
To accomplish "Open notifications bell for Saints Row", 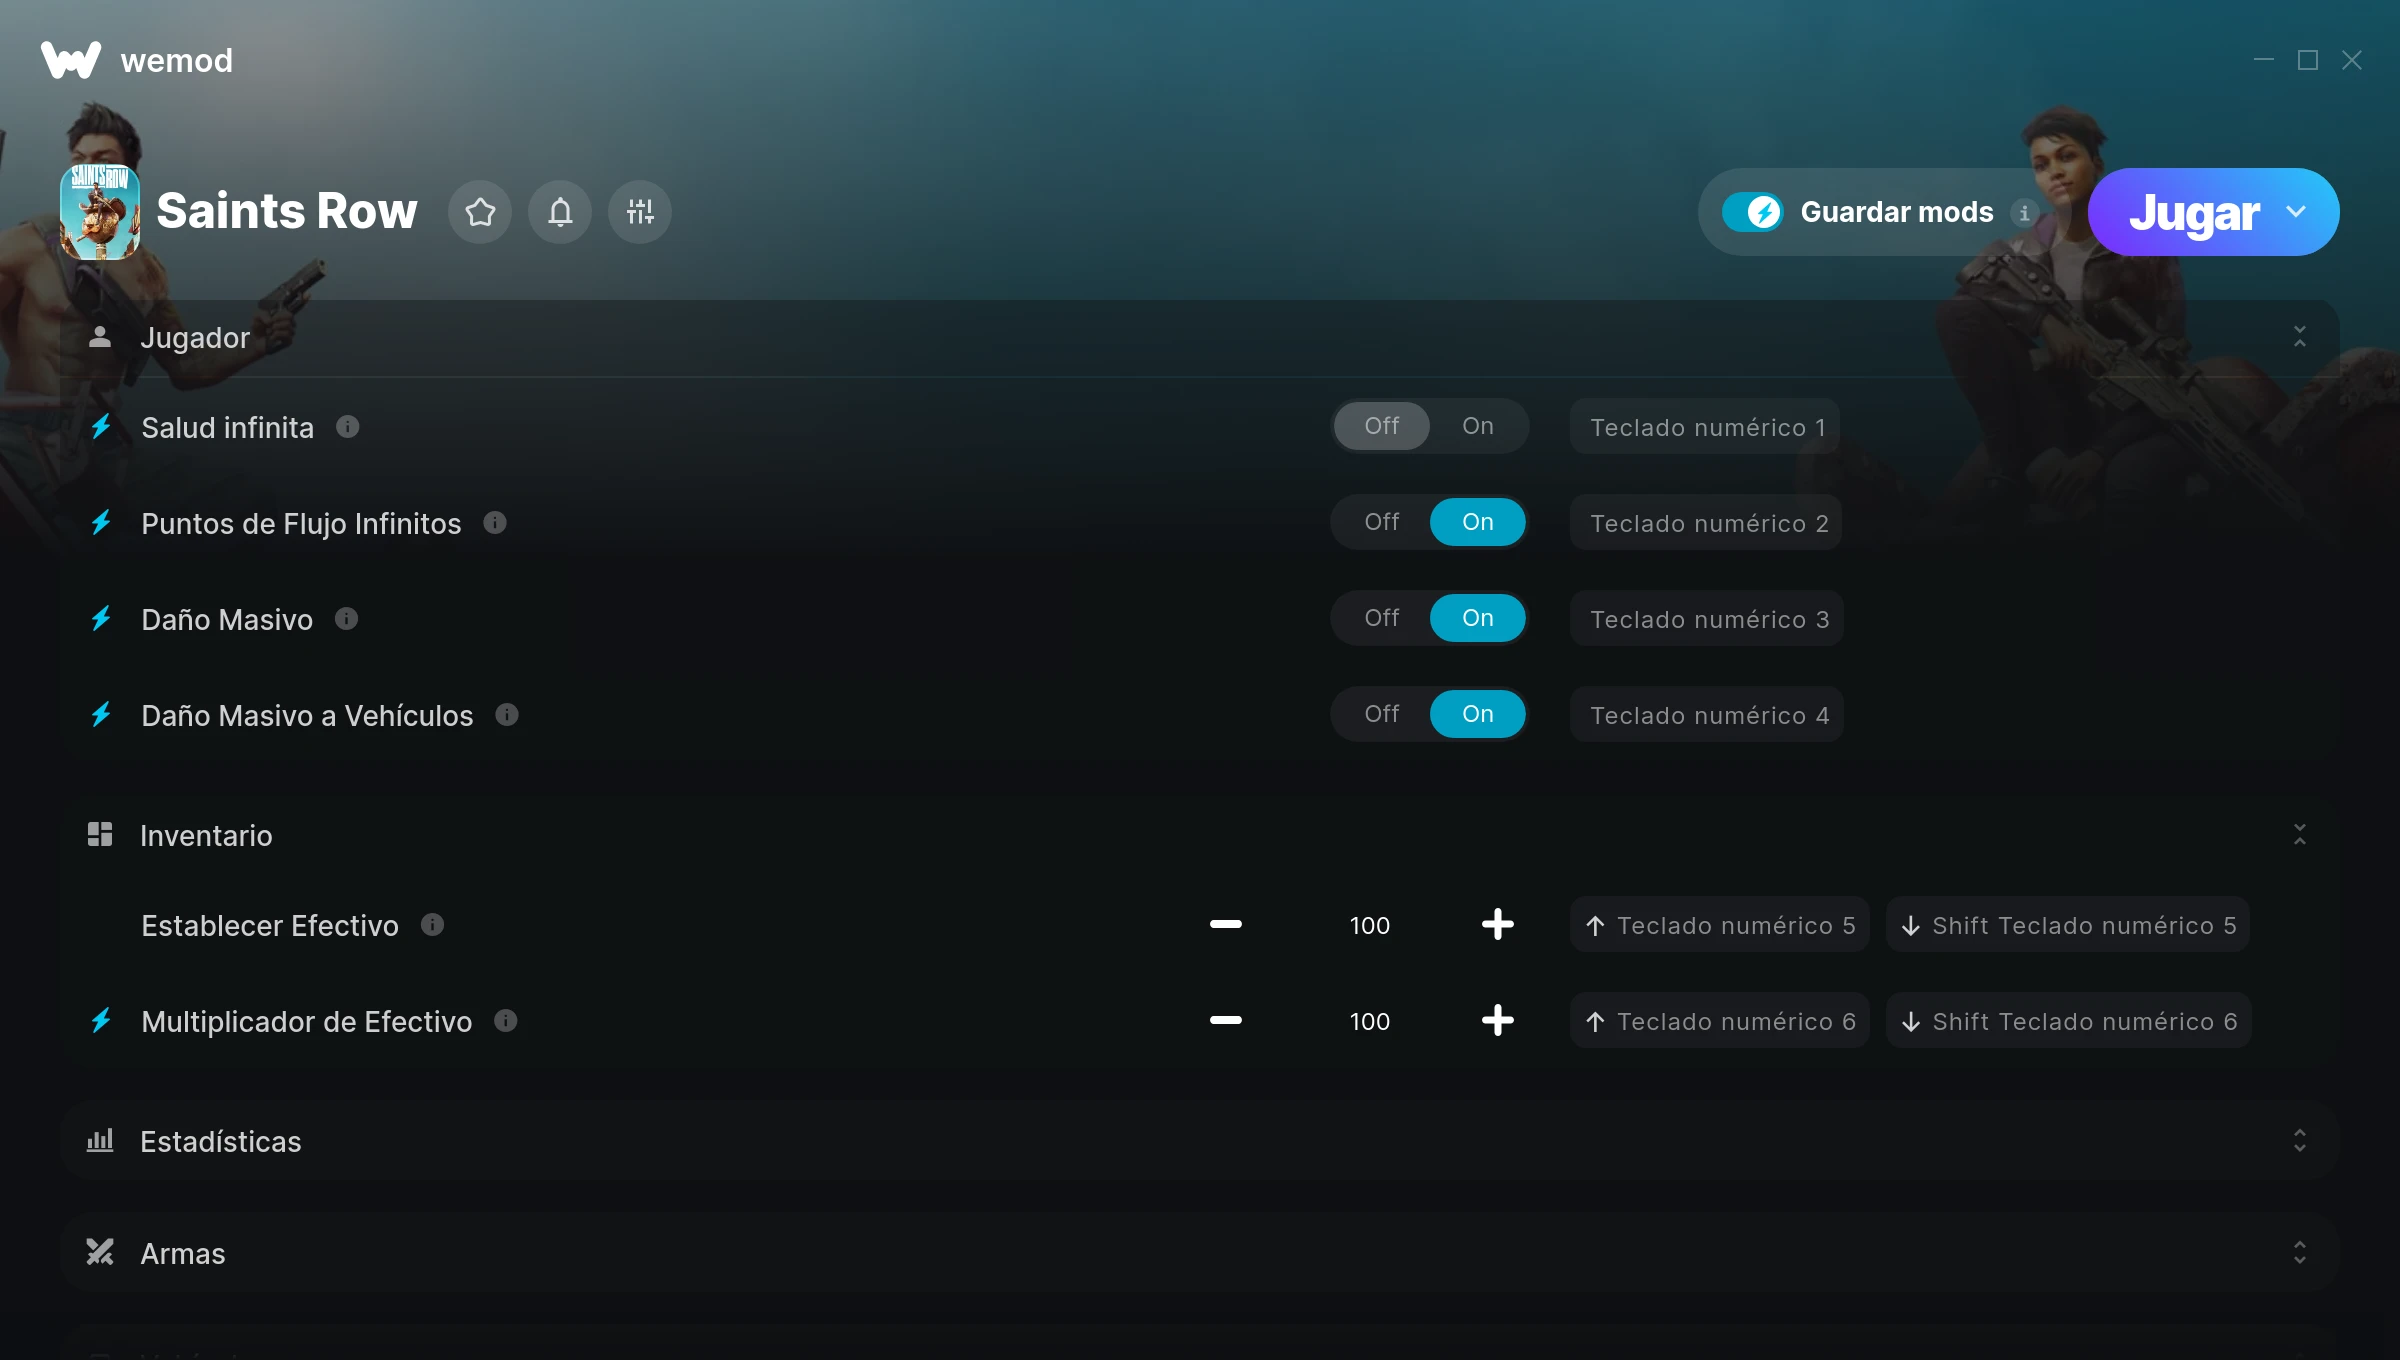I will coord(560,212).
